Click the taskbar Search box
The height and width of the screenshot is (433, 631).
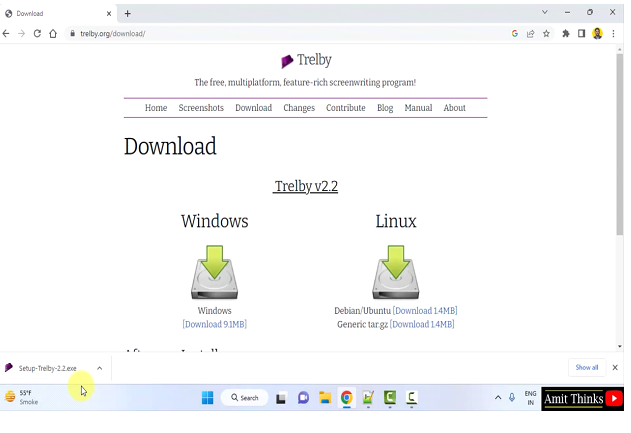(x=244, y=398)
